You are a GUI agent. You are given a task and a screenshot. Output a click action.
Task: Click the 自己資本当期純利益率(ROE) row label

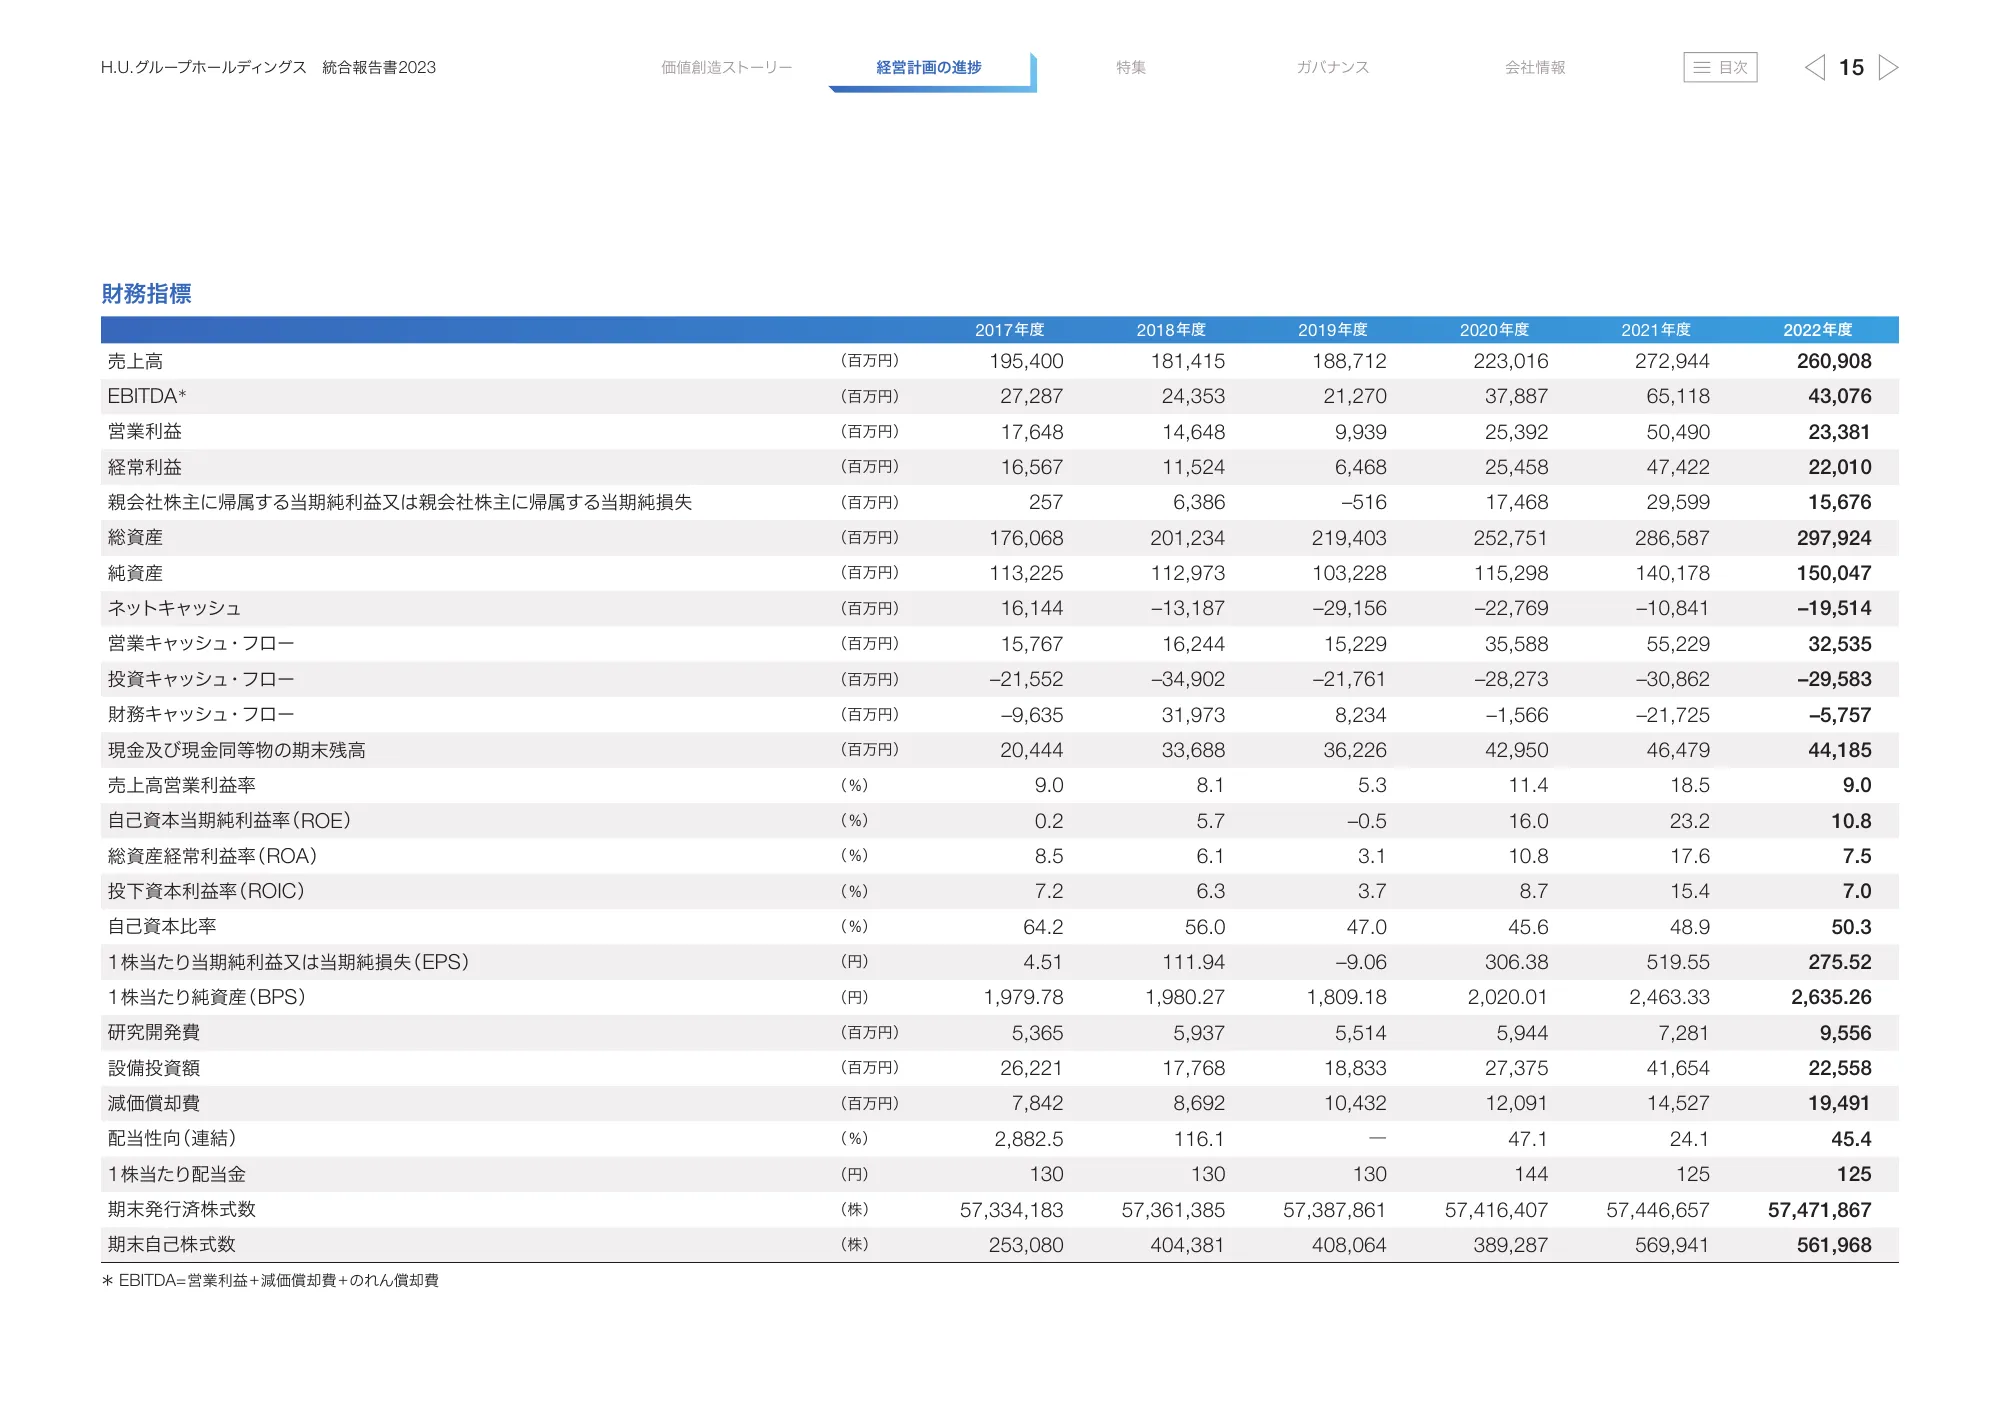coord(229,821)
